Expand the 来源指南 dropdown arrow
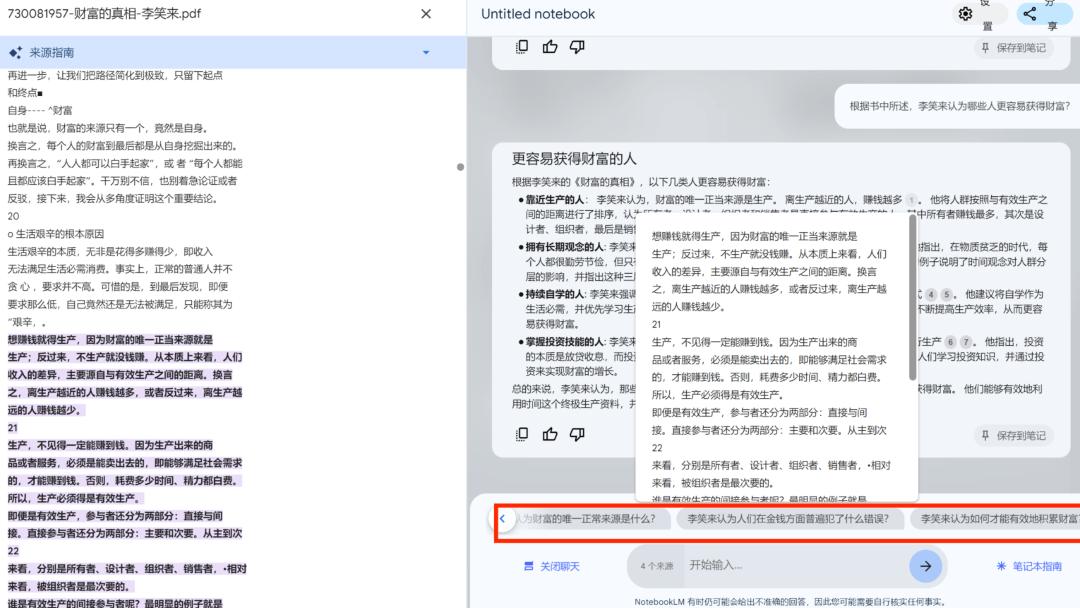1080x608 pixels. pyautogui.click(x=427, y=52)
